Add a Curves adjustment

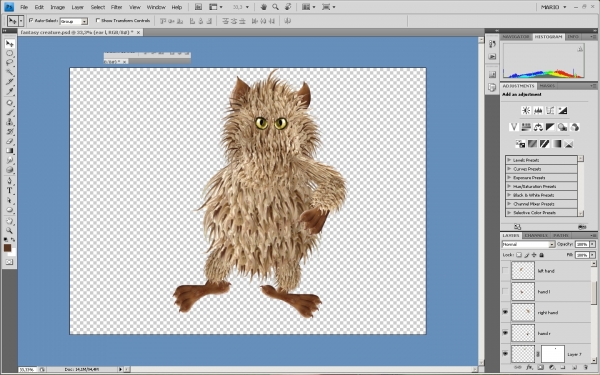(550, 111)
